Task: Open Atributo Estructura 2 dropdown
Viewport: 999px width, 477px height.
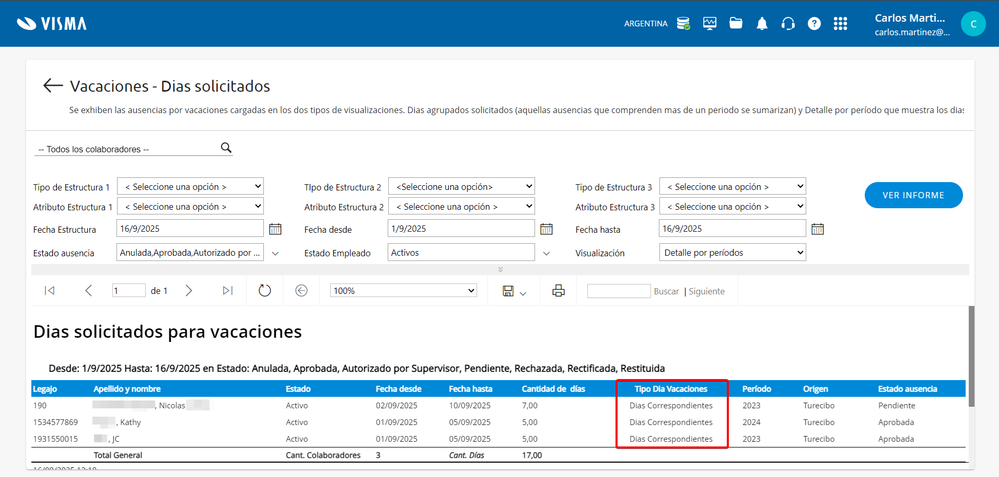Action: (461, 206)
